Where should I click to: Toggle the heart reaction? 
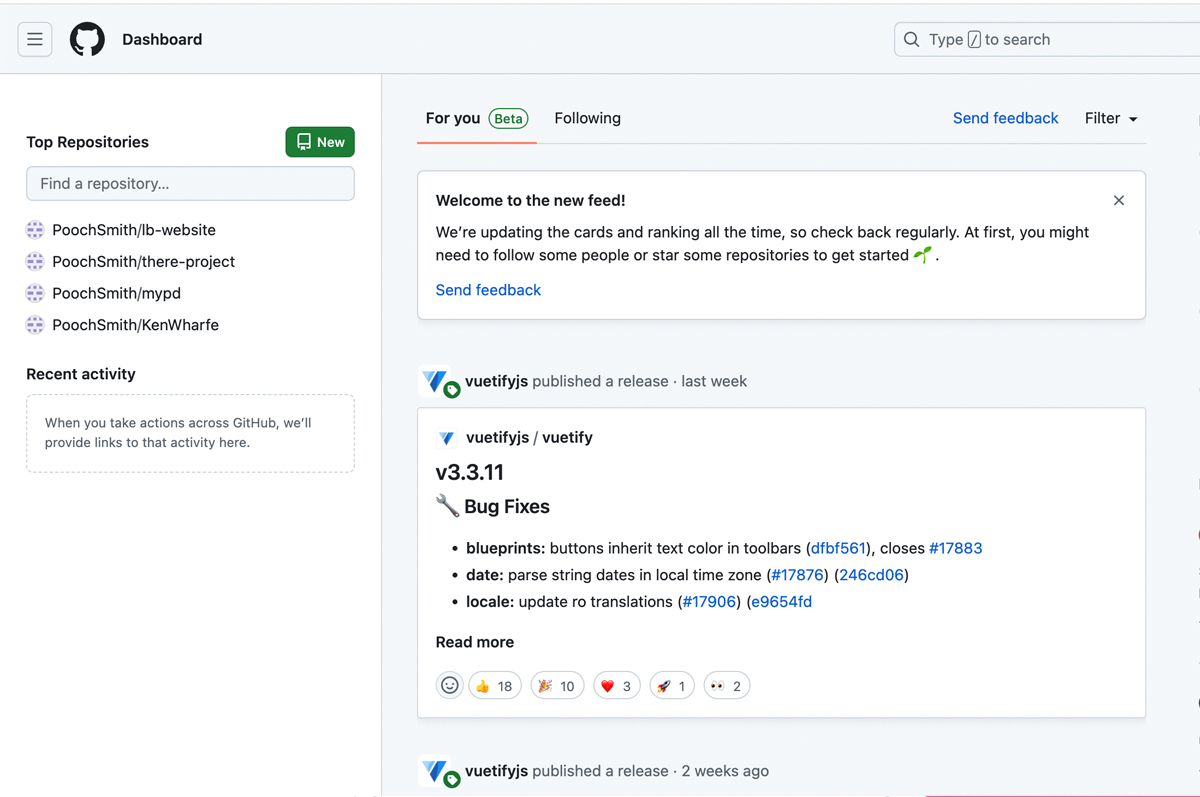617,685
